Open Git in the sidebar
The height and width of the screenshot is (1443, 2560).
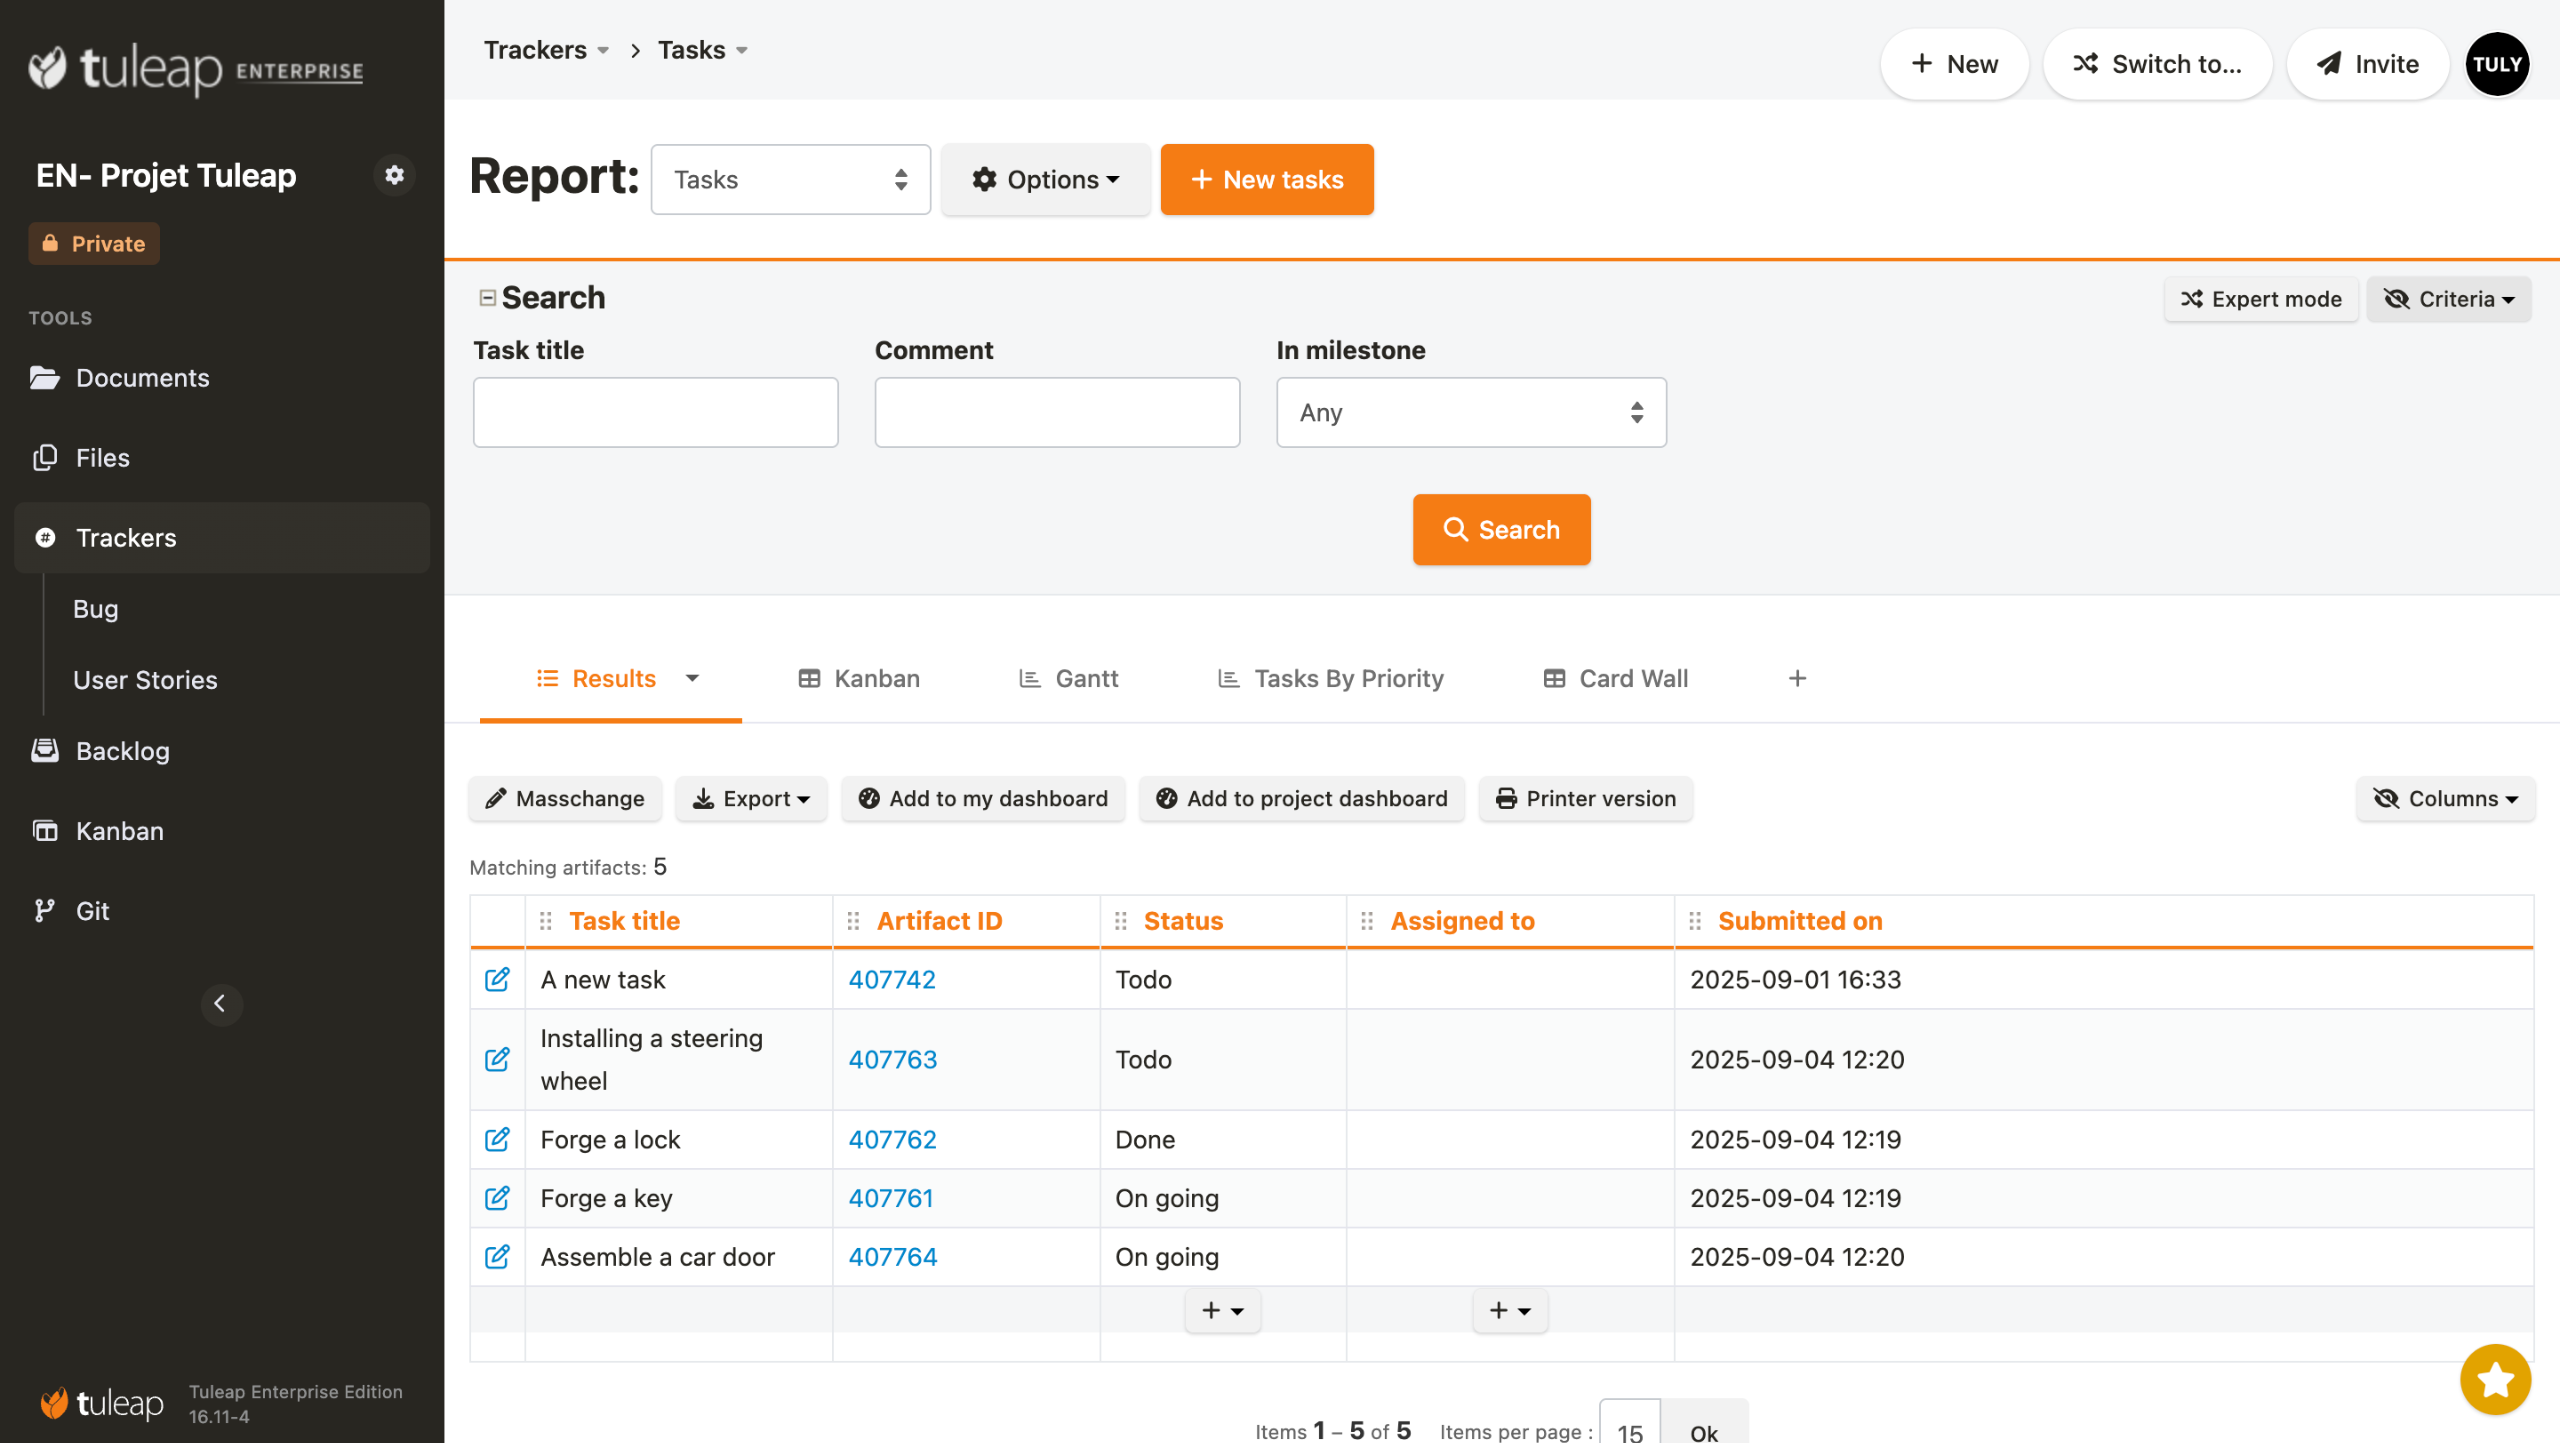click(x=92, y=910)
